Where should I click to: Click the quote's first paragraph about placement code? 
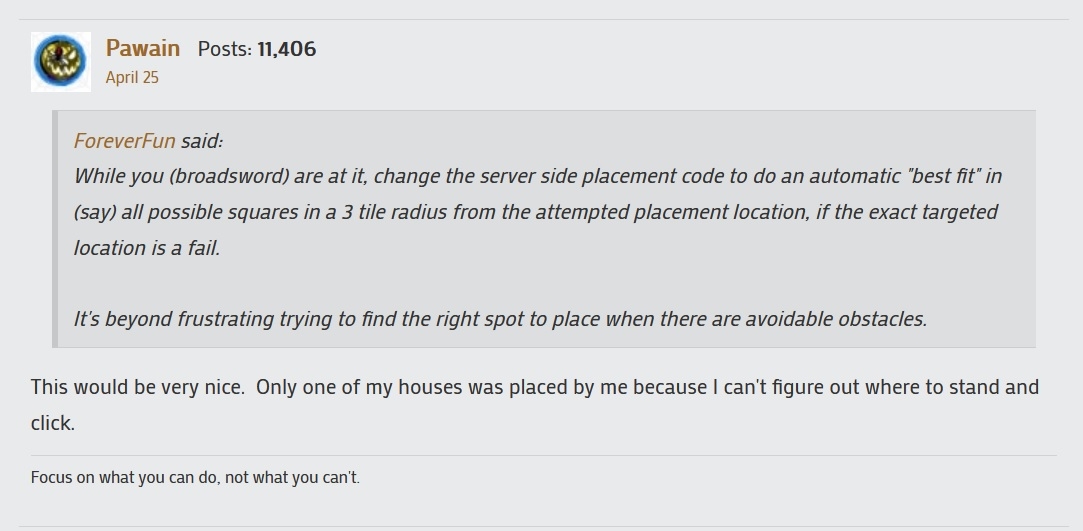pyautogui.click(x=537, y=211)
